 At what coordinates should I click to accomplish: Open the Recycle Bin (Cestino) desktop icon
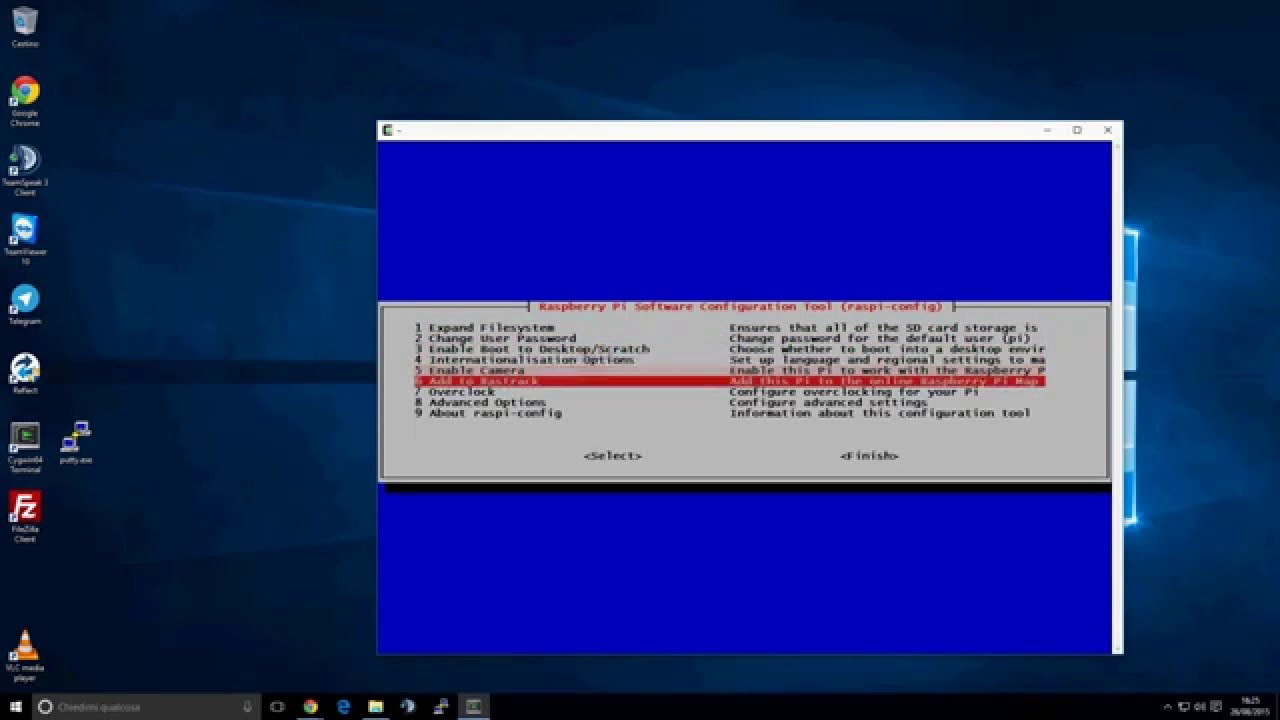click(25, 25)
